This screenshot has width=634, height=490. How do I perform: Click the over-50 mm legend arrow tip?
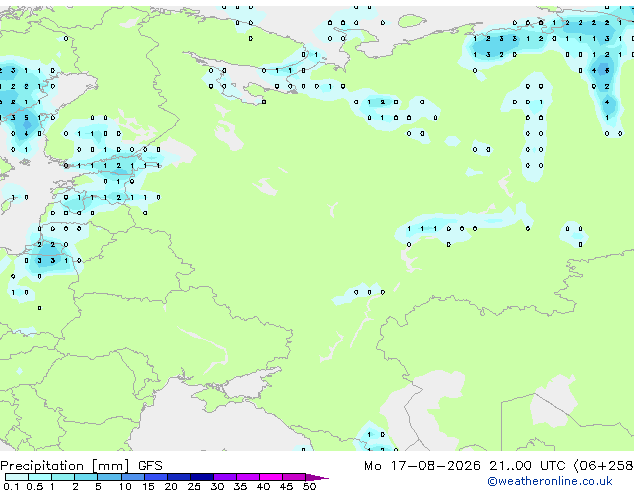pos(317,477)
